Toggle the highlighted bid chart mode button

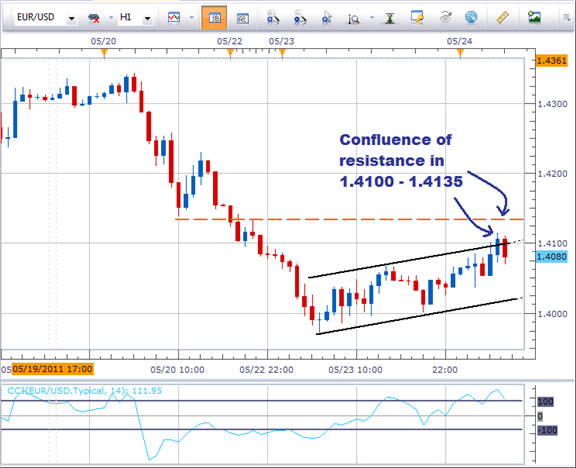214,18
